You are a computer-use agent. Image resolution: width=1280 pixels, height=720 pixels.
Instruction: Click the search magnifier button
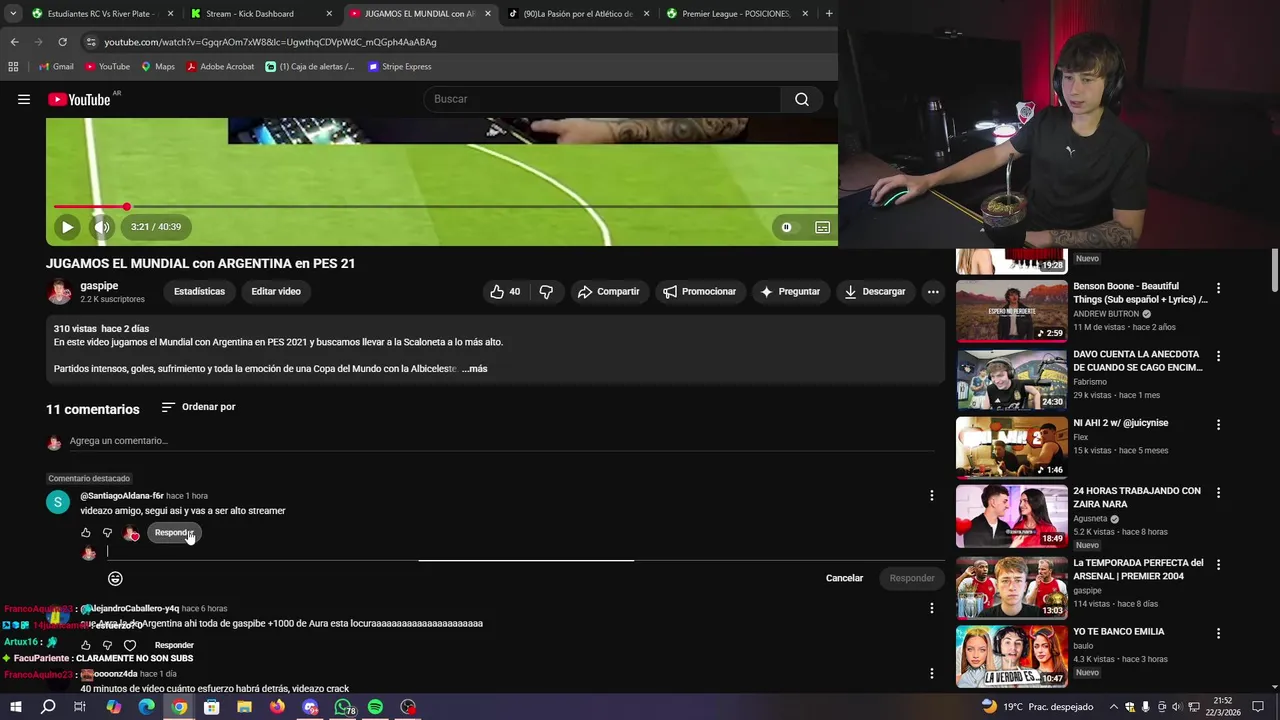point(802,99)
